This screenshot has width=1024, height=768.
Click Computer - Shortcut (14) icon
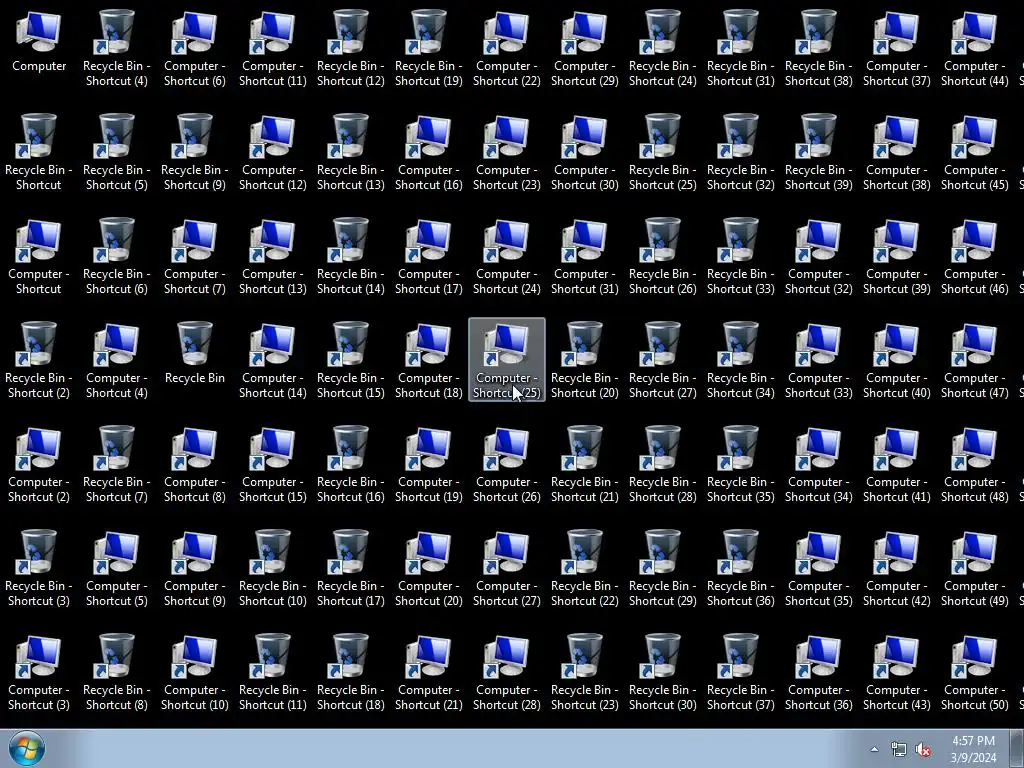(x=272, y=360)
